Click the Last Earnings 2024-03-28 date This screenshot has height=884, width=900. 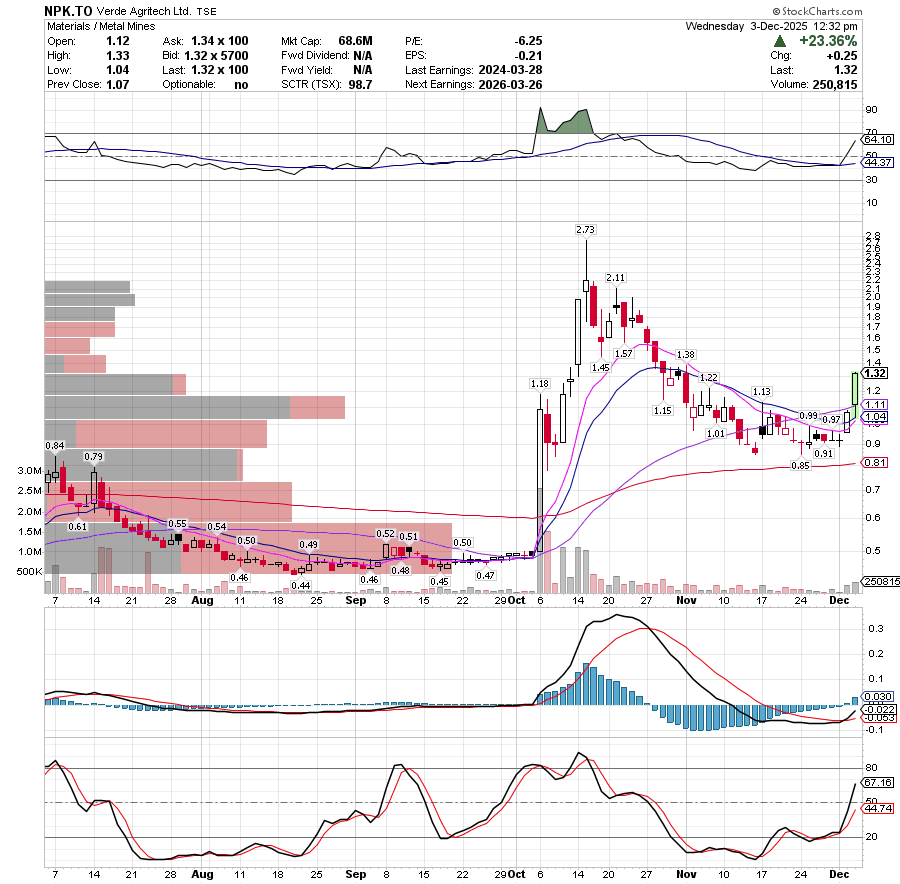[510, 70]
